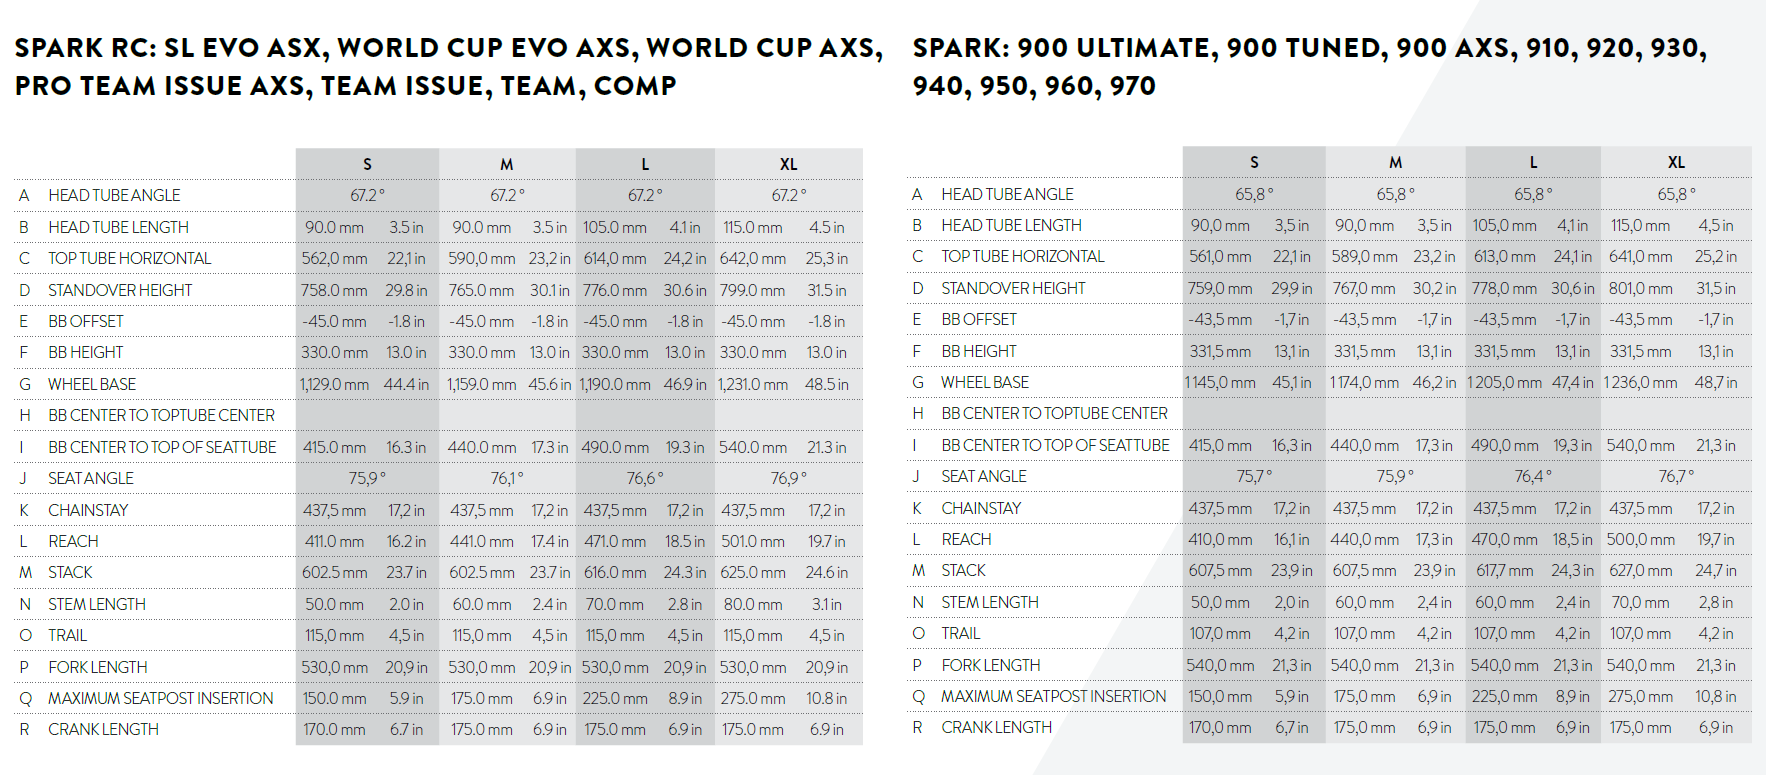Screen dimensions: 1766x775
Task: Click the TRAIL row label in Spark 900 table
Action: 960,633
